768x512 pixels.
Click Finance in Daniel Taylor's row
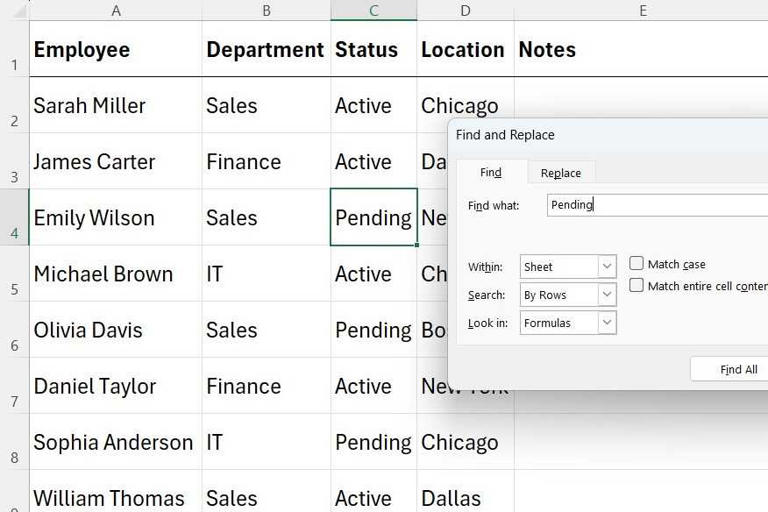click(x=266, y=386)
